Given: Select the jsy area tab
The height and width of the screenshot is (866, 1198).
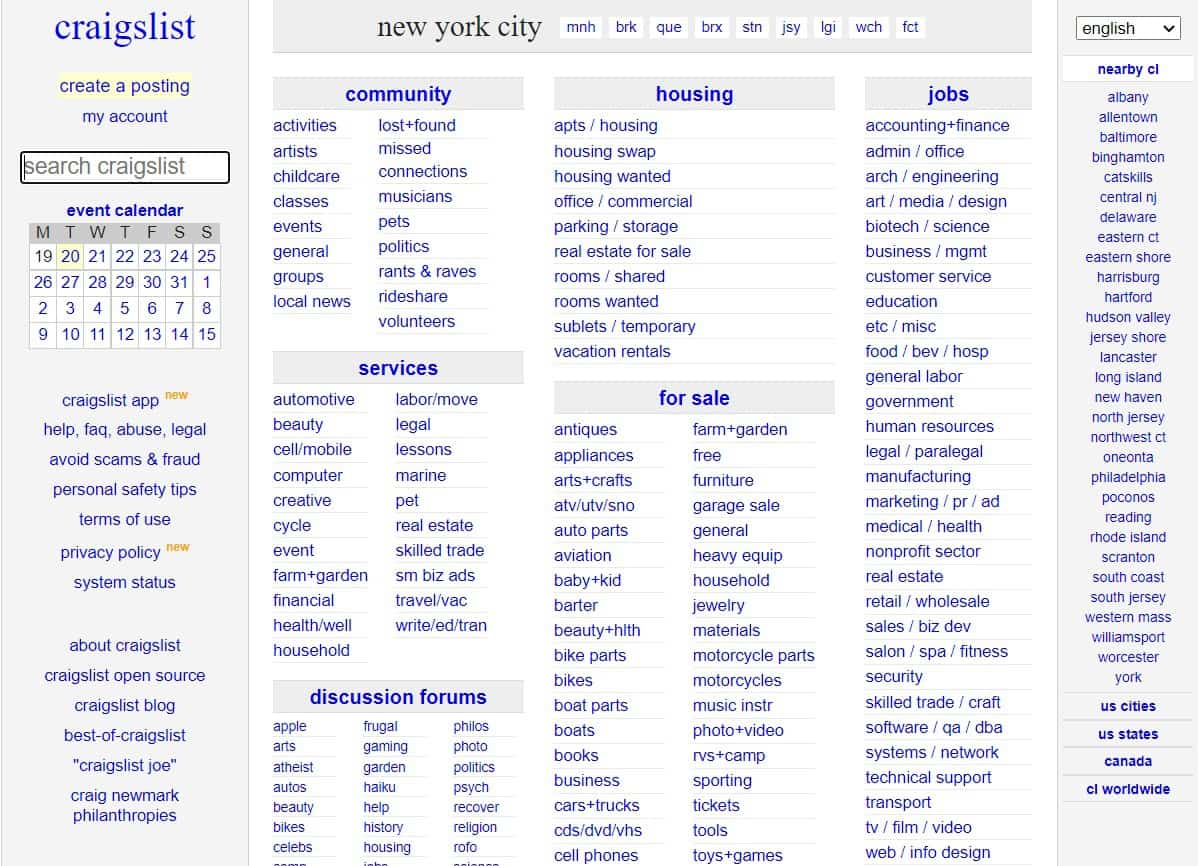Looking at the screenshot, I should (791, 27).
